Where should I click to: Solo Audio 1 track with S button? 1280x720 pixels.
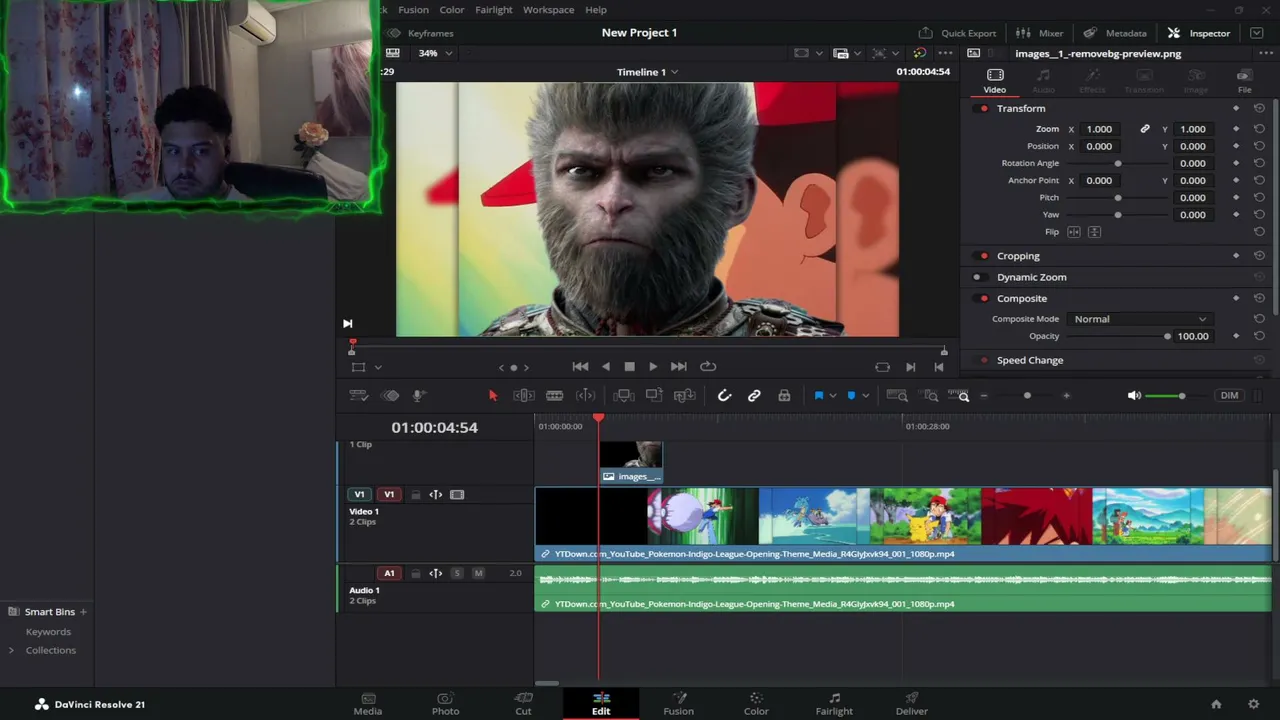pos(457,573)
